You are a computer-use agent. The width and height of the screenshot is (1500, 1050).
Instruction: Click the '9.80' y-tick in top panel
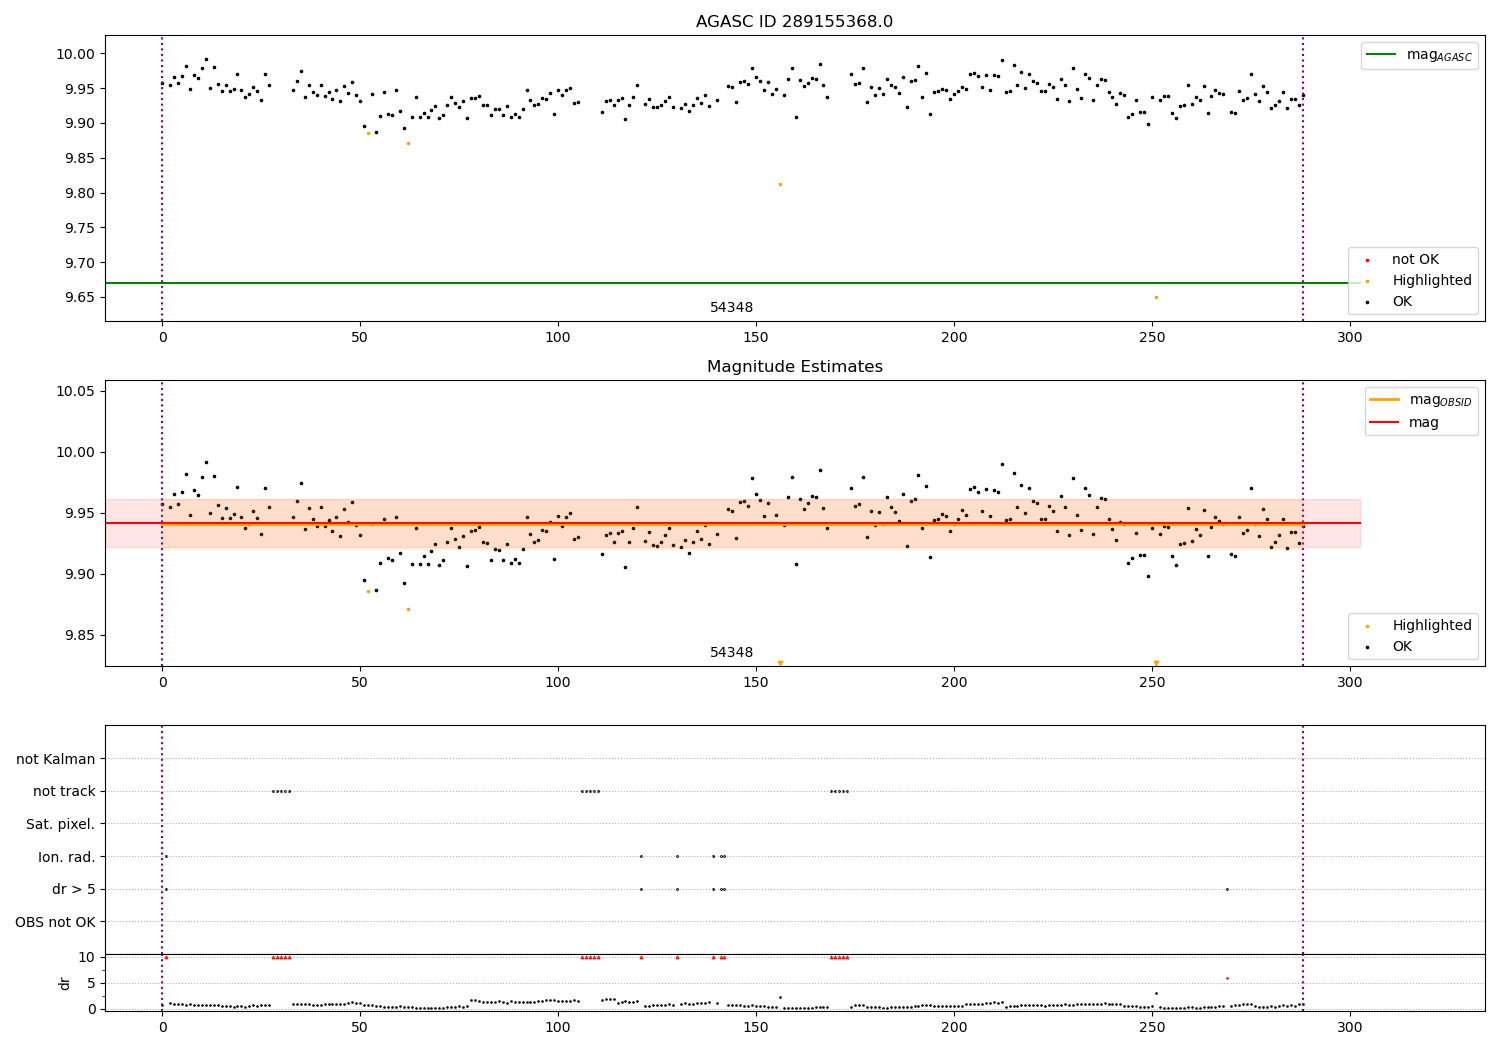pos(80,194)
